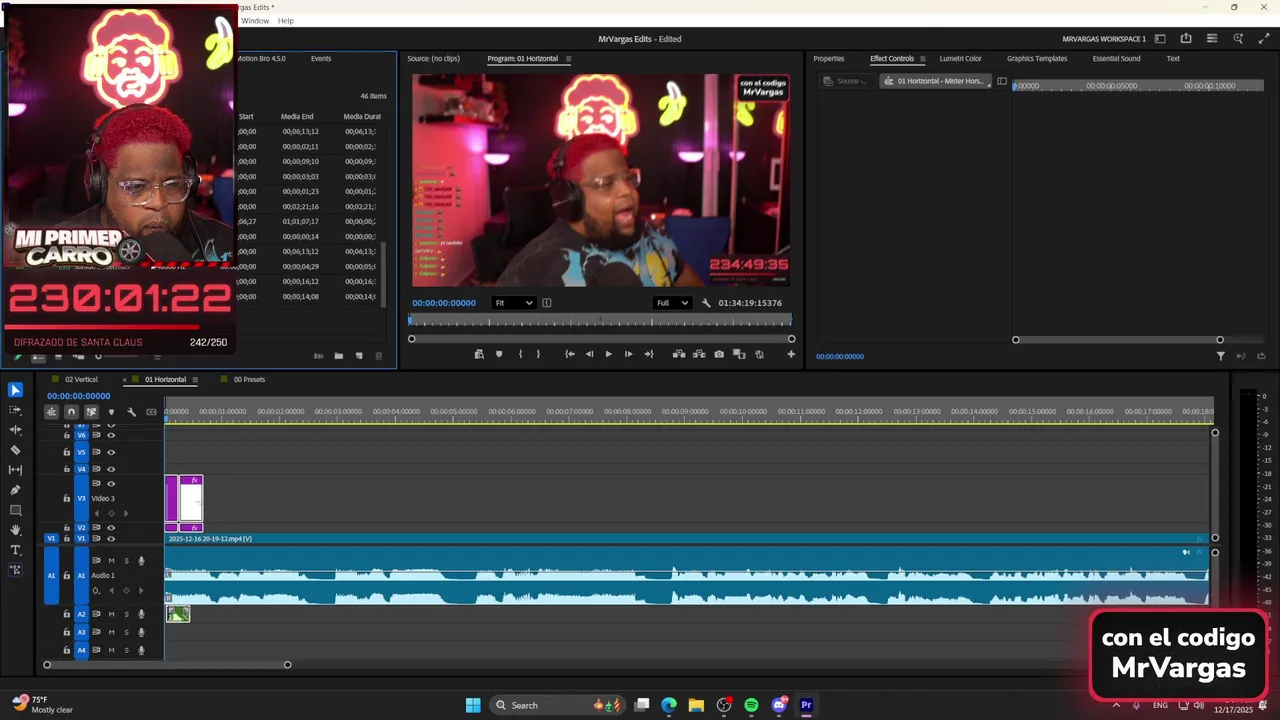Open 01 Horizontal - Mister Hors clip dropdown
Image resolution: width=1280 pixels, height=720 pixels.
pyautogui.click(x=937, y=81)
